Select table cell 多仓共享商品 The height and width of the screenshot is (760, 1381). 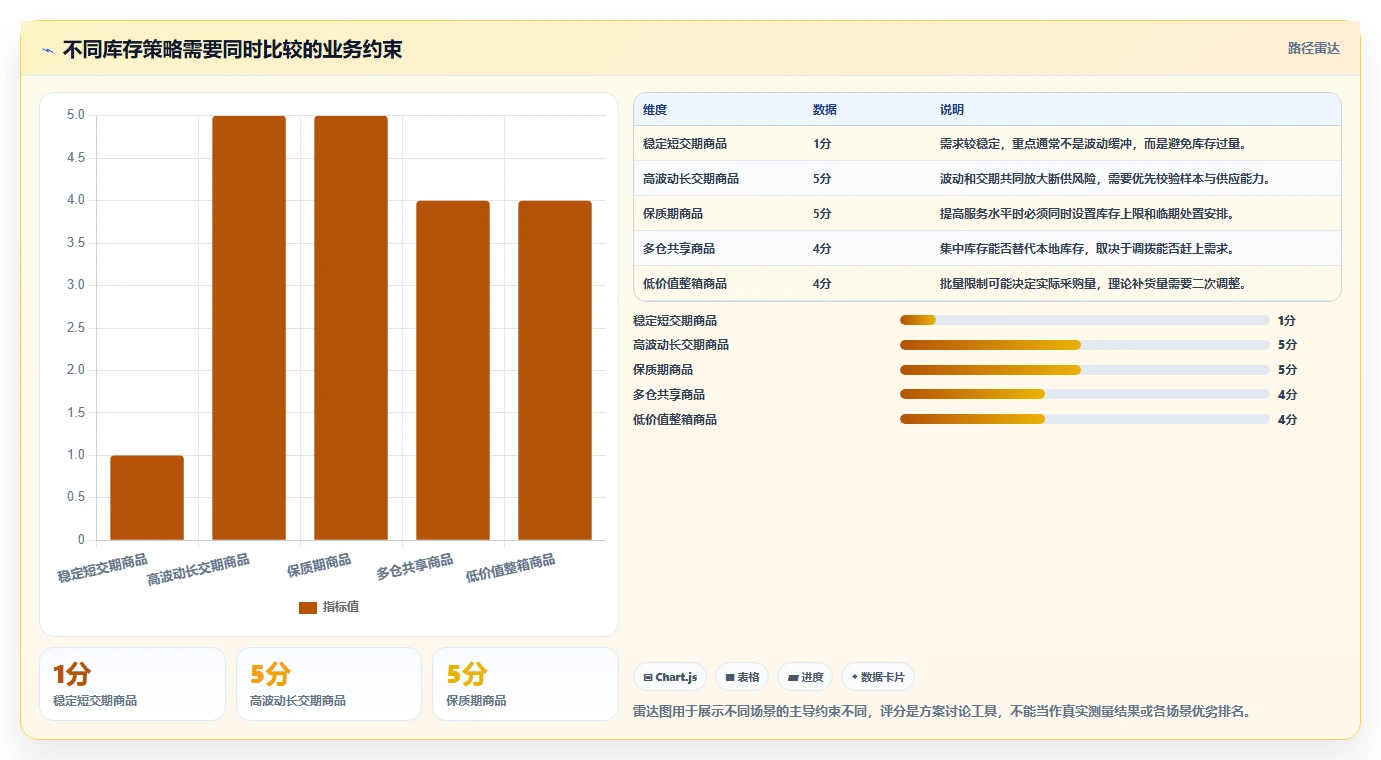[x=679, y=248]
